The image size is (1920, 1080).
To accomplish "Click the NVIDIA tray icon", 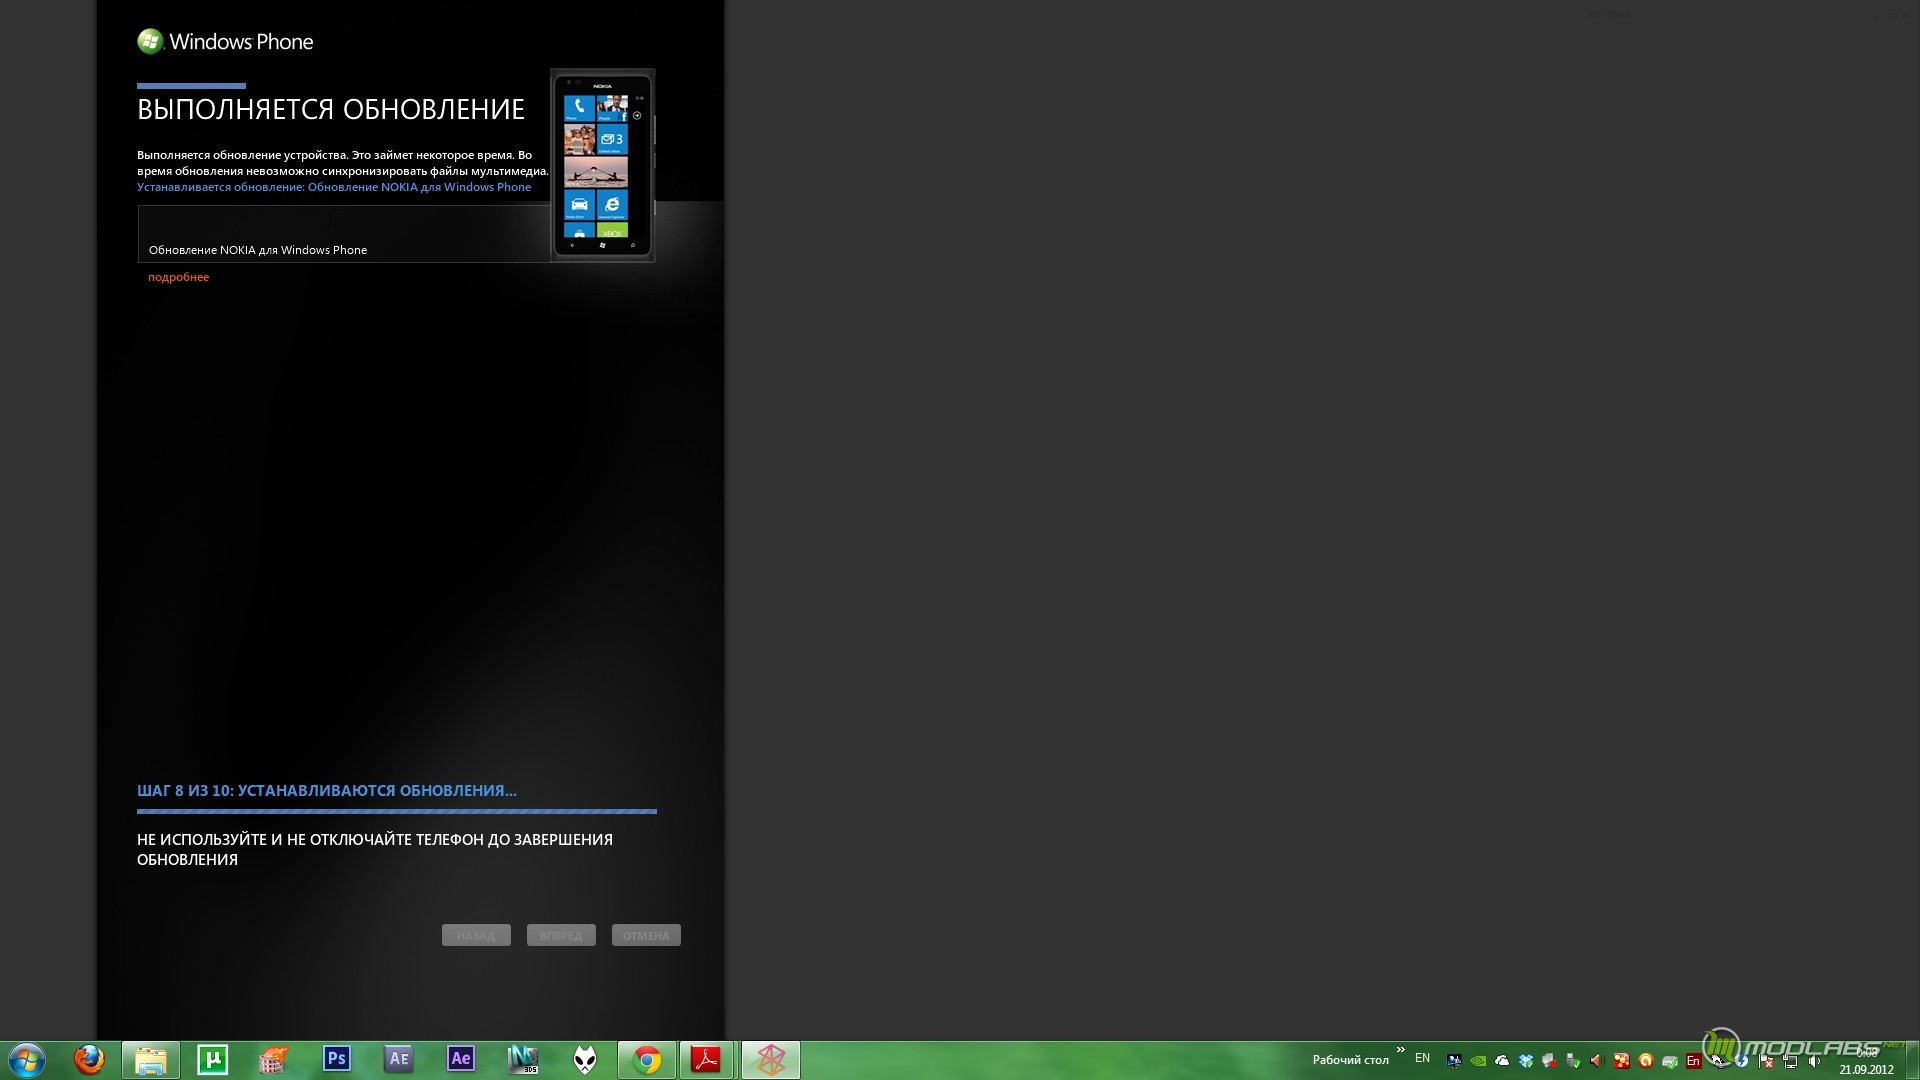I will tap(1478, 1061).
